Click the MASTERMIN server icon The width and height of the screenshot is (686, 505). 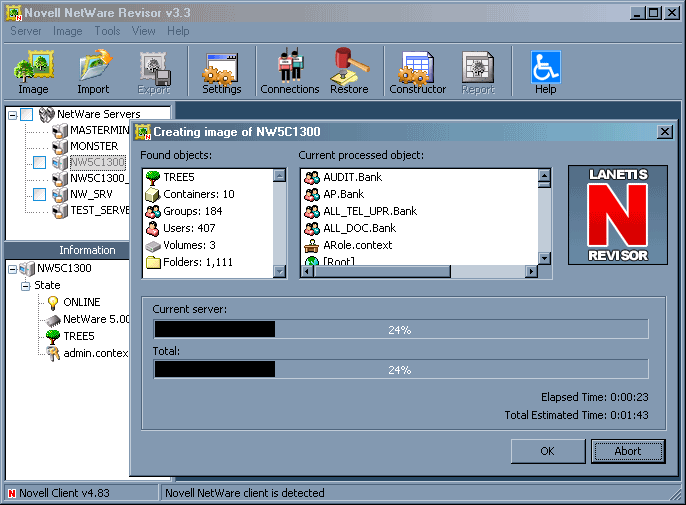tap(60, 130)
